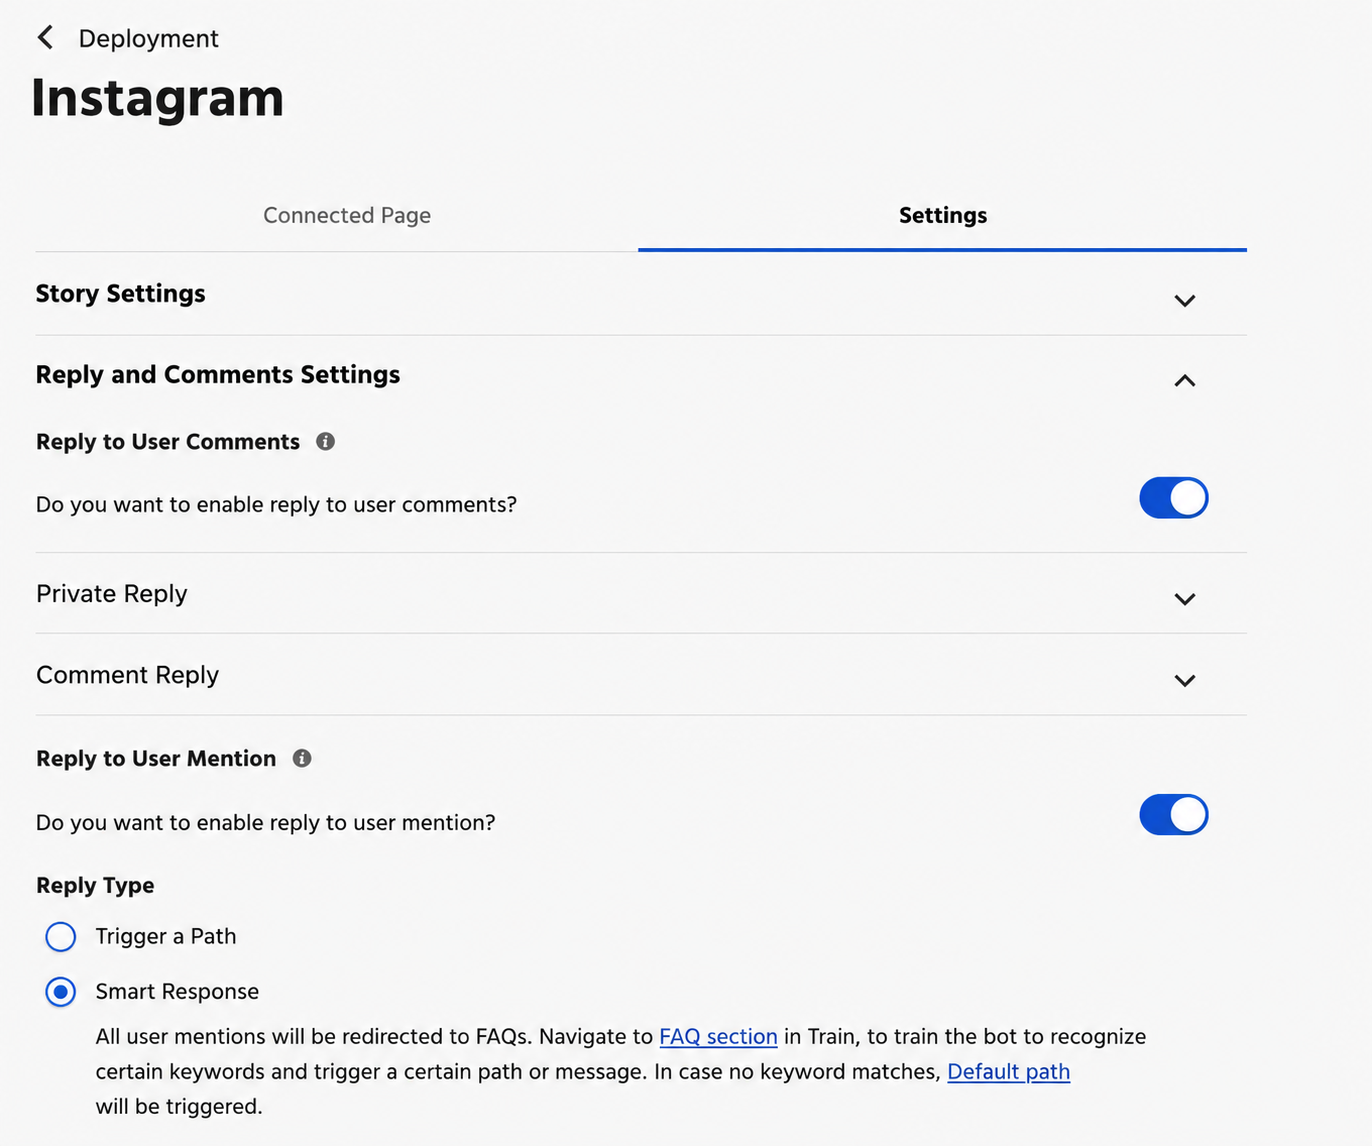Disable reply to user comments toggle

1173,498
